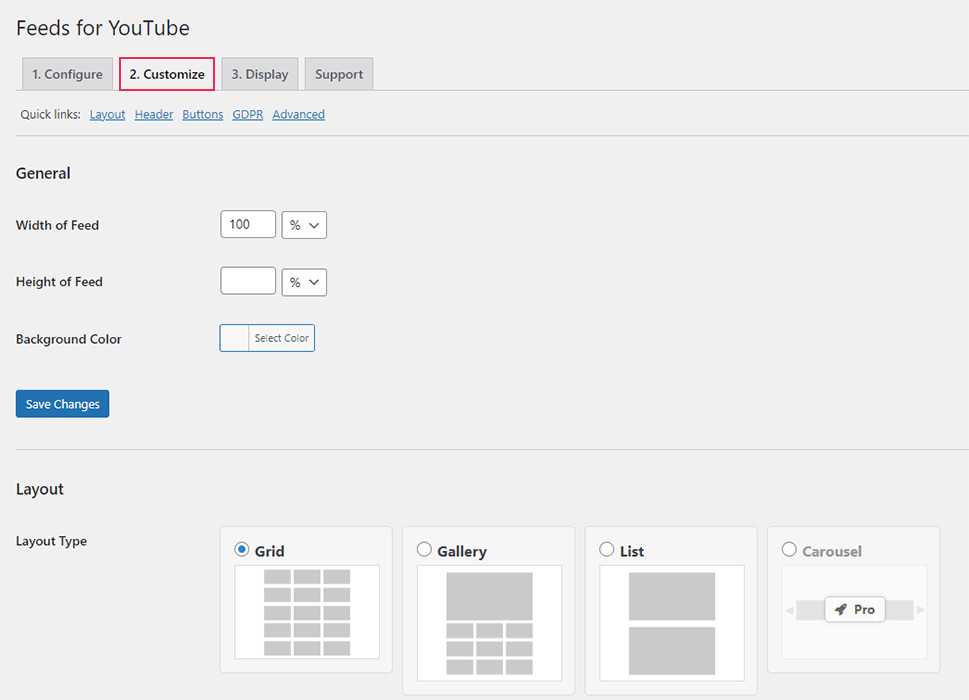Focus the Height of Feed input field
The height and width of the screenshot is (700, 969).
pos(248,281)
